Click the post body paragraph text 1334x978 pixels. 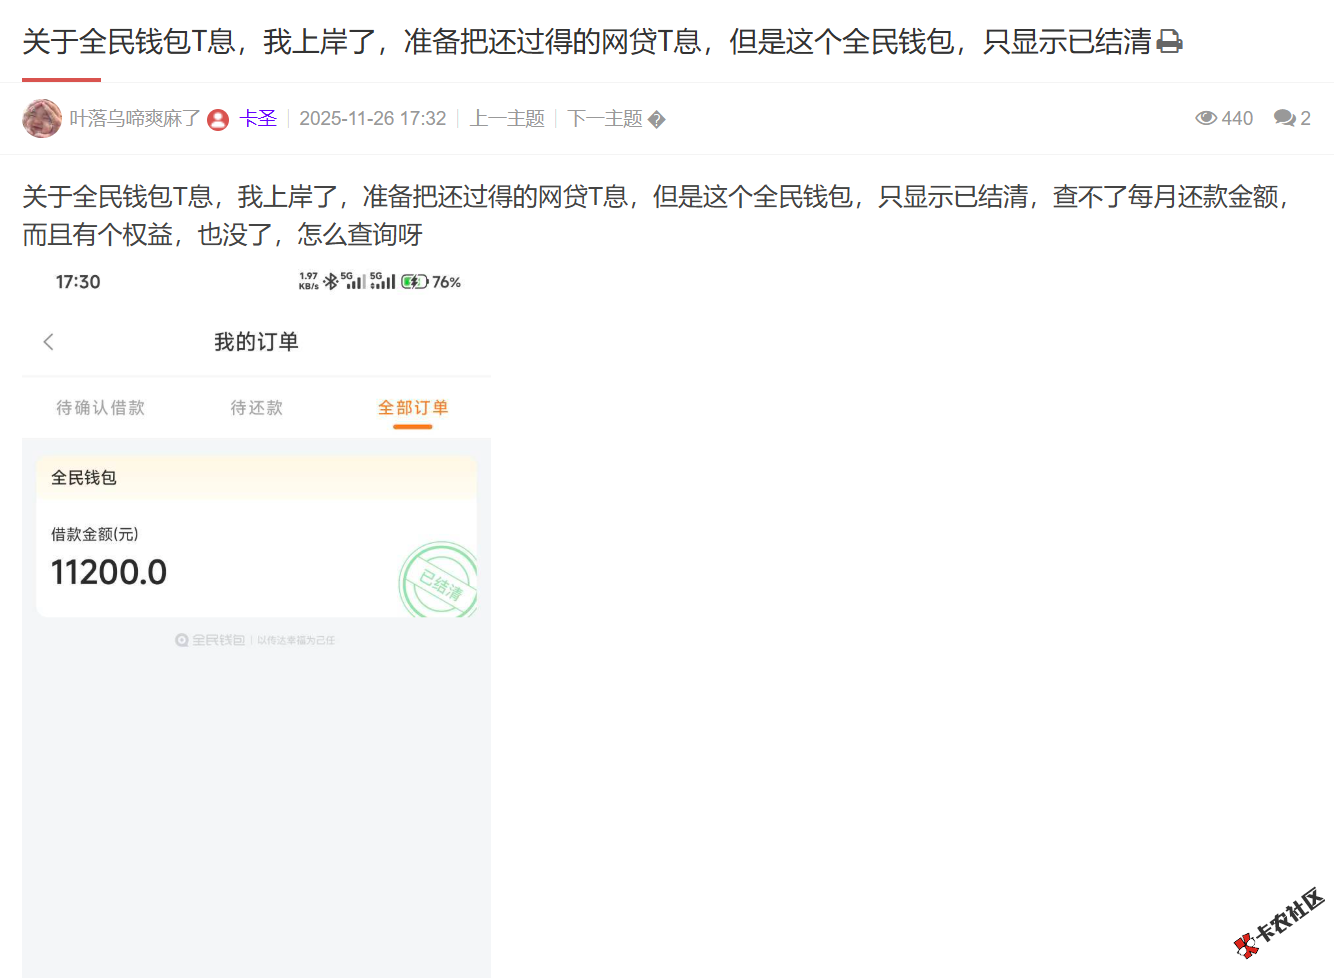coord(657,215)
